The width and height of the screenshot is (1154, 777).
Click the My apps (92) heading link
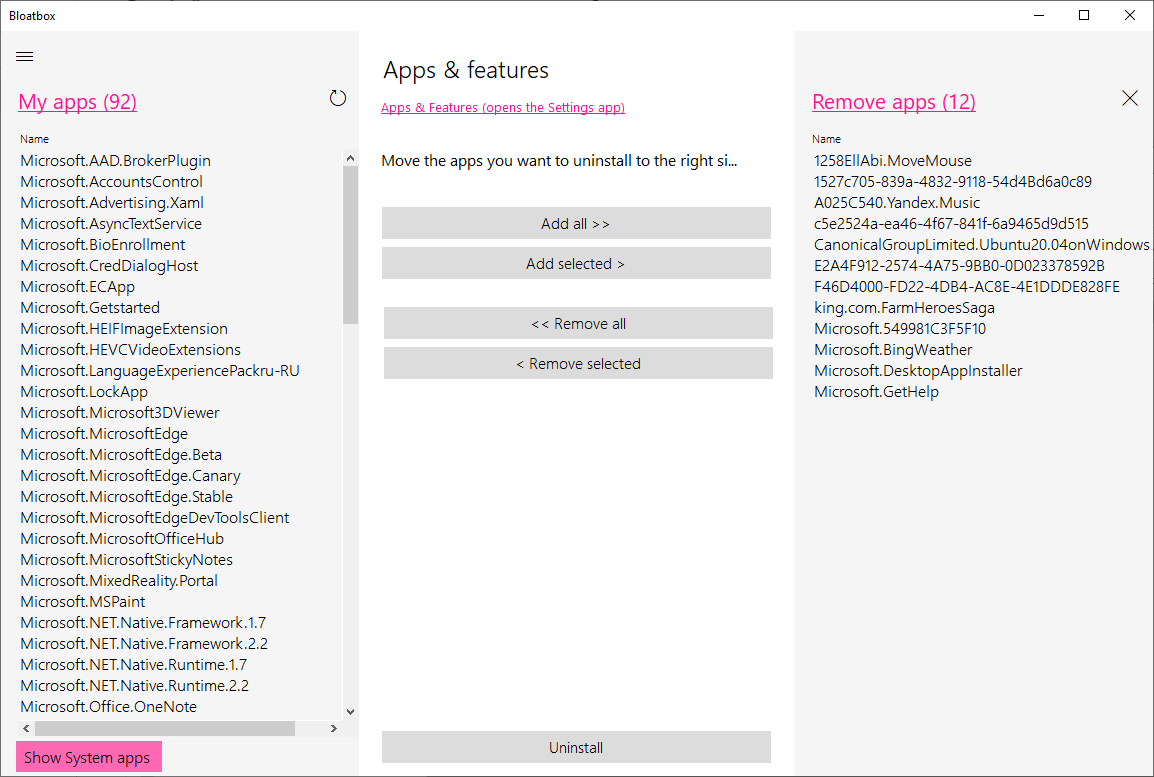[78, 102]
